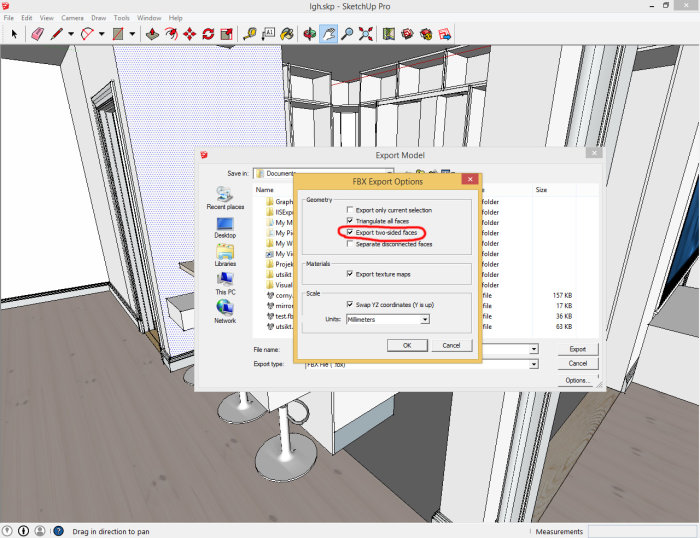Click the help question mark in status bar

[x=58, y=531]
